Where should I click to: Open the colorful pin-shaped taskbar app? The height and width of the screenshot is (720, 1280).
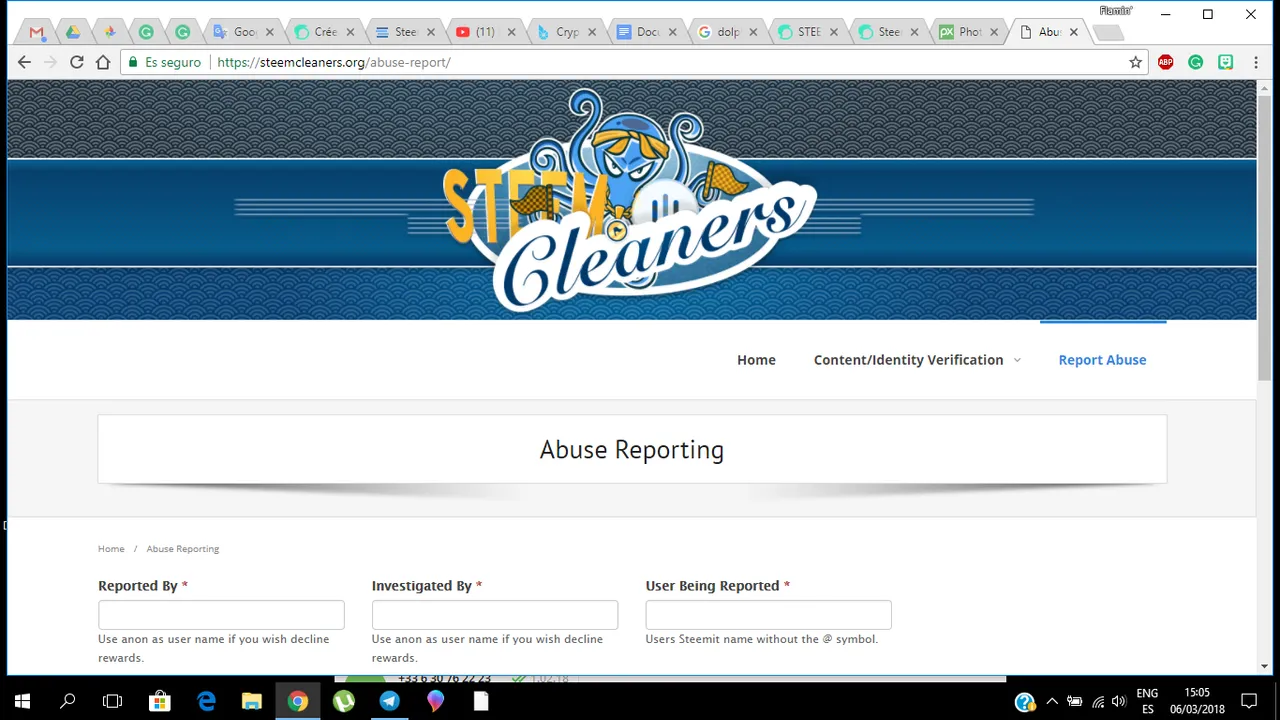coord(436,702)
